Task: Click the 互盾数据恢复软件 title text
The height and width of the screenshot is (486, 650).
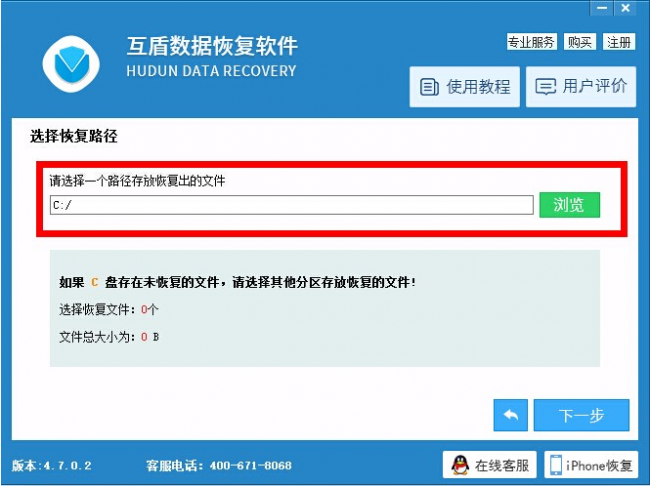Action: pyautogui.click(x=212, y=46)
